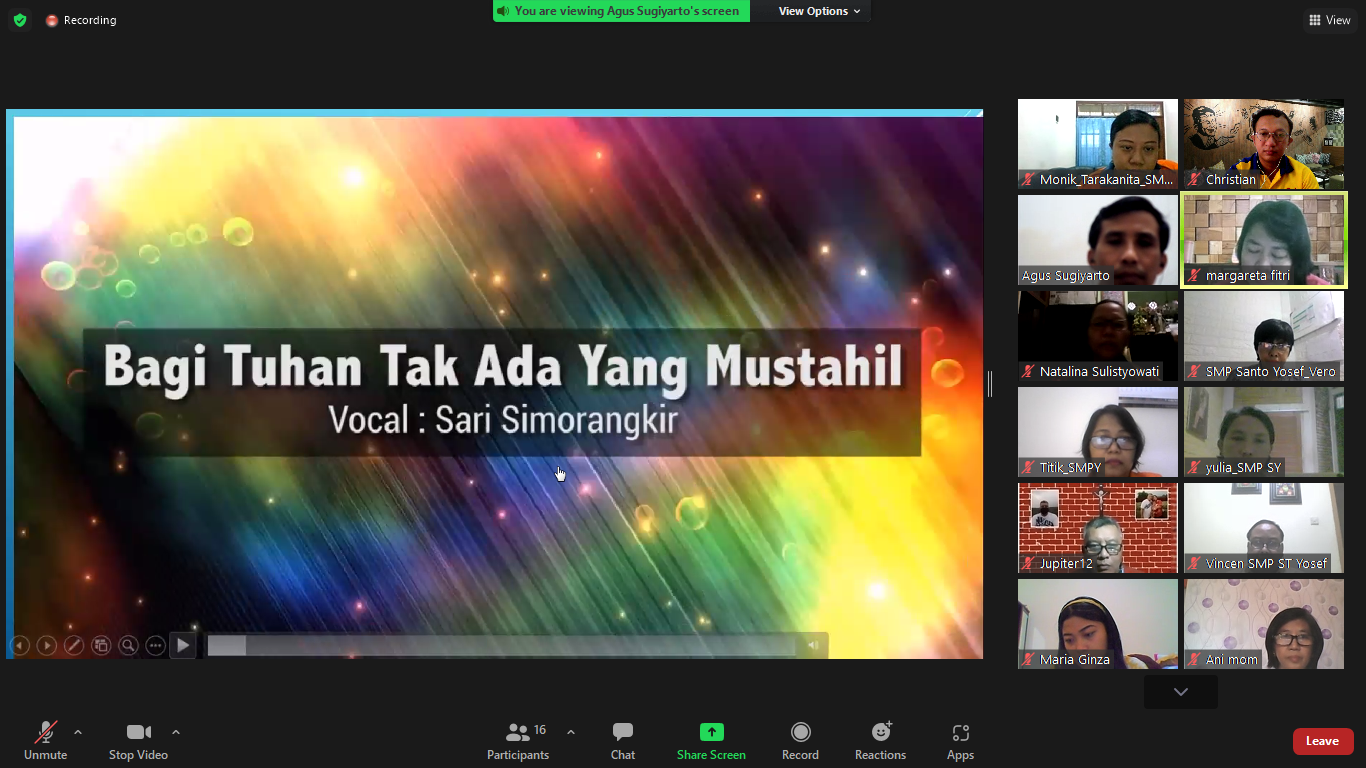This screenshot has width=1366, height=768.
Task: Click the muted mic icon on yulia_SMP SY tile
Action: pyautogui.click(x=1194, y=468)
